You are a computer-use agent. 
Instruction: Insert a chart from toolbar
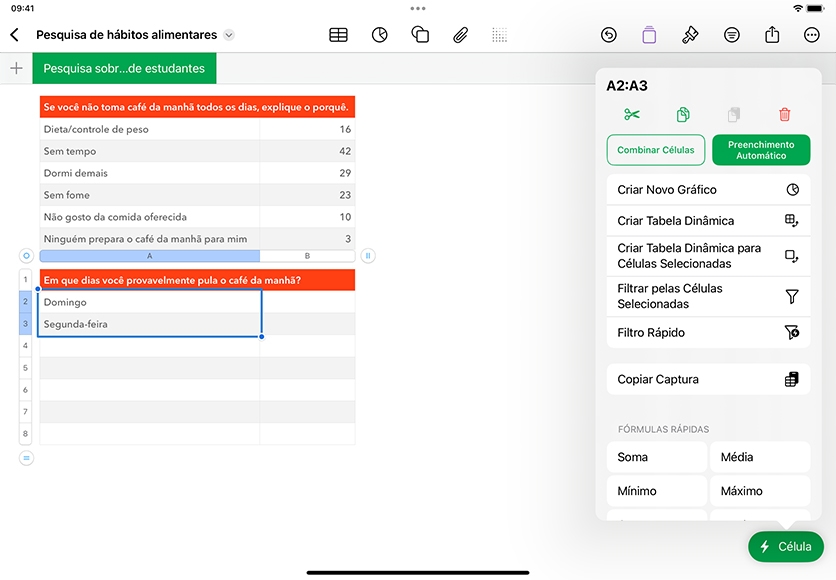tap(380, 35)
